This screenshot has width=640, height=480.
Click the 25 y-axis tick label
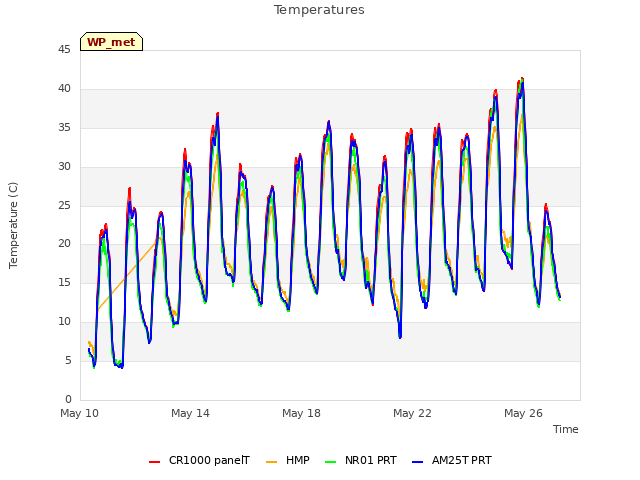click(64, 205)
